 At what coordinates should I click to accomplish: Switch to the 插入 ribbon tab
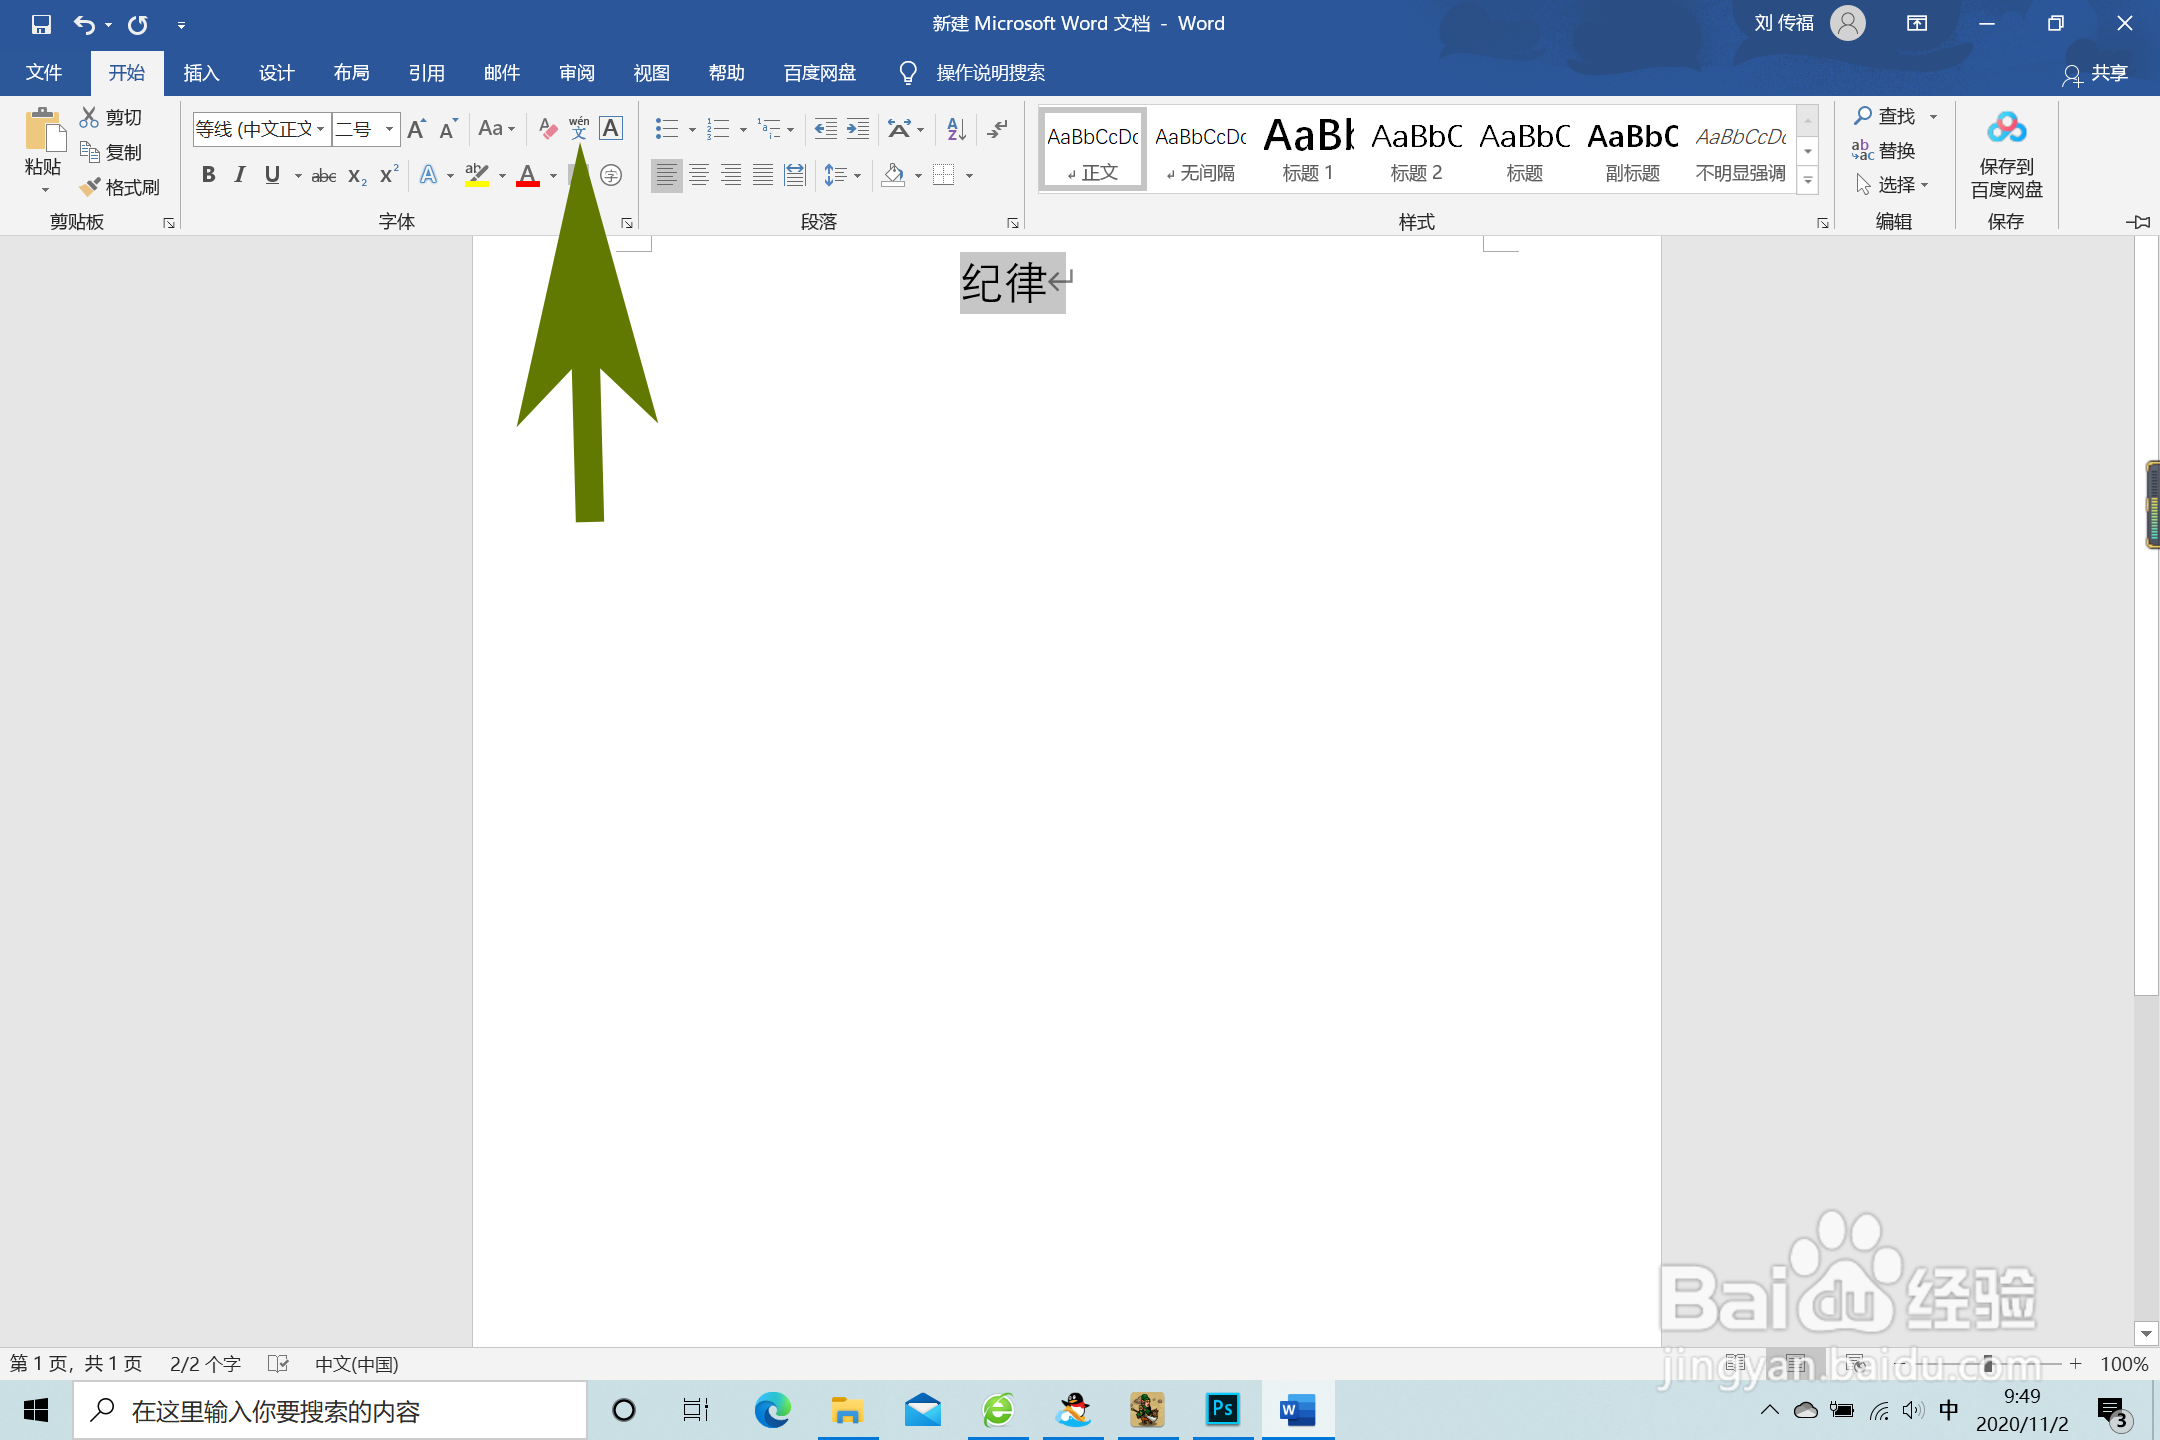point(201,73)
